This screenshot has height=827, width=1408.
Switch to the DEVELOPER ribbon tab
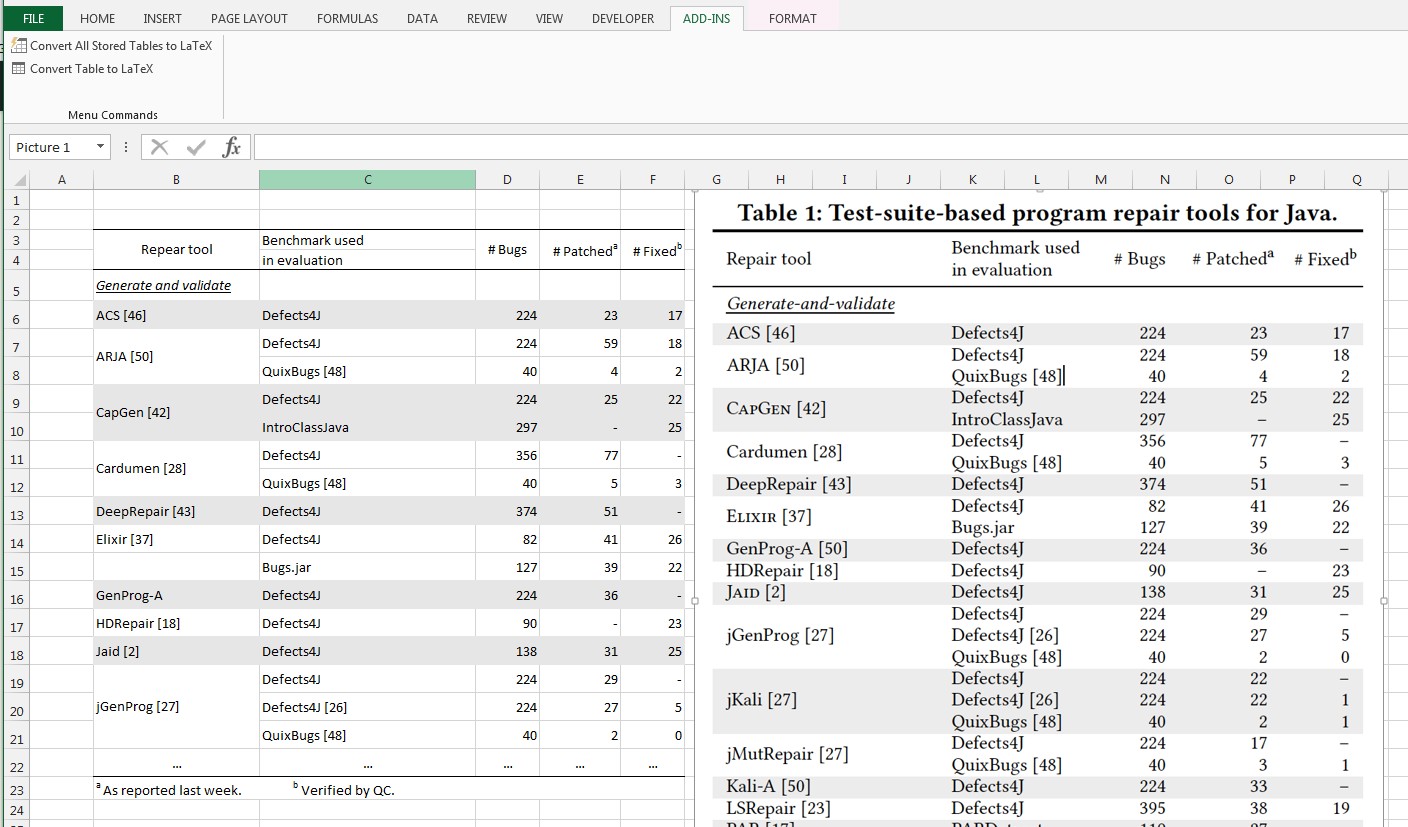622,17
